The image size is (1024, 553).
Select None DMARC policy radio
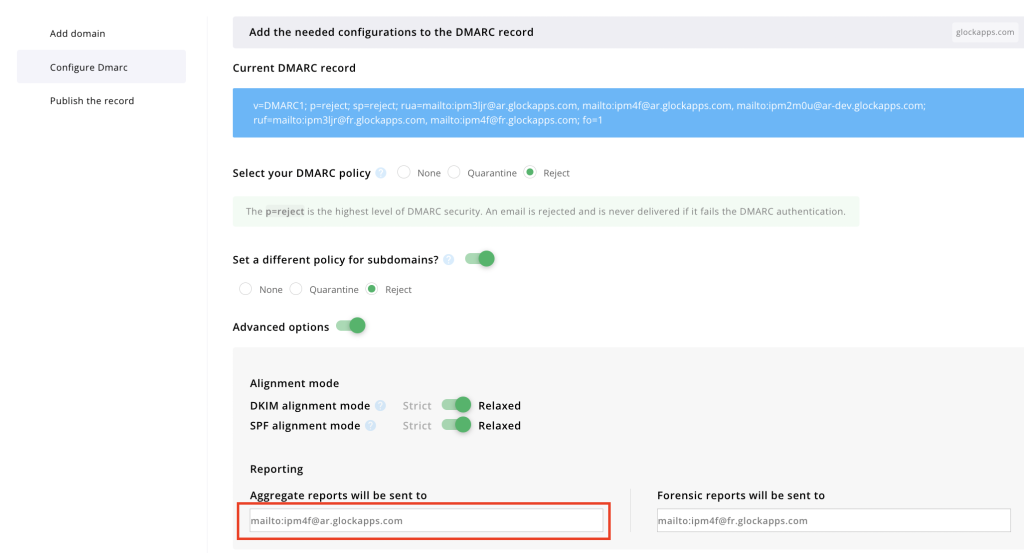coord(404,172)
